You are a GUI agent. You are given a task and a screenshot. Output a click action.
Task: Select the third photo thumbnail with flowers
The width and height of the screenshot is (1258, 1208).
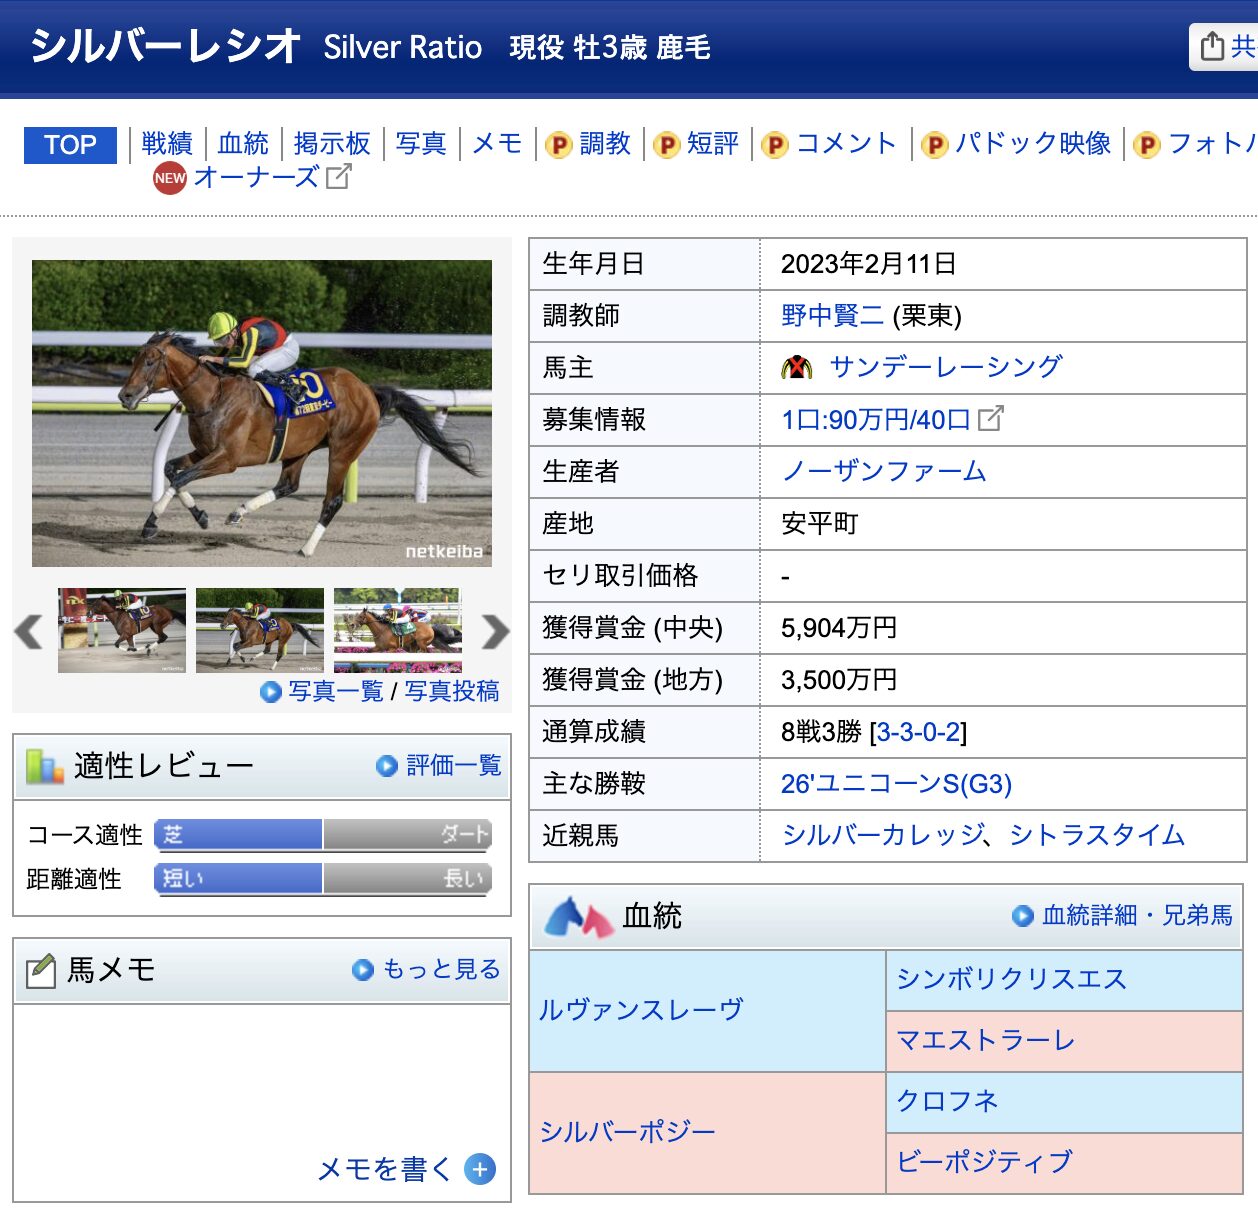point(398,630)
